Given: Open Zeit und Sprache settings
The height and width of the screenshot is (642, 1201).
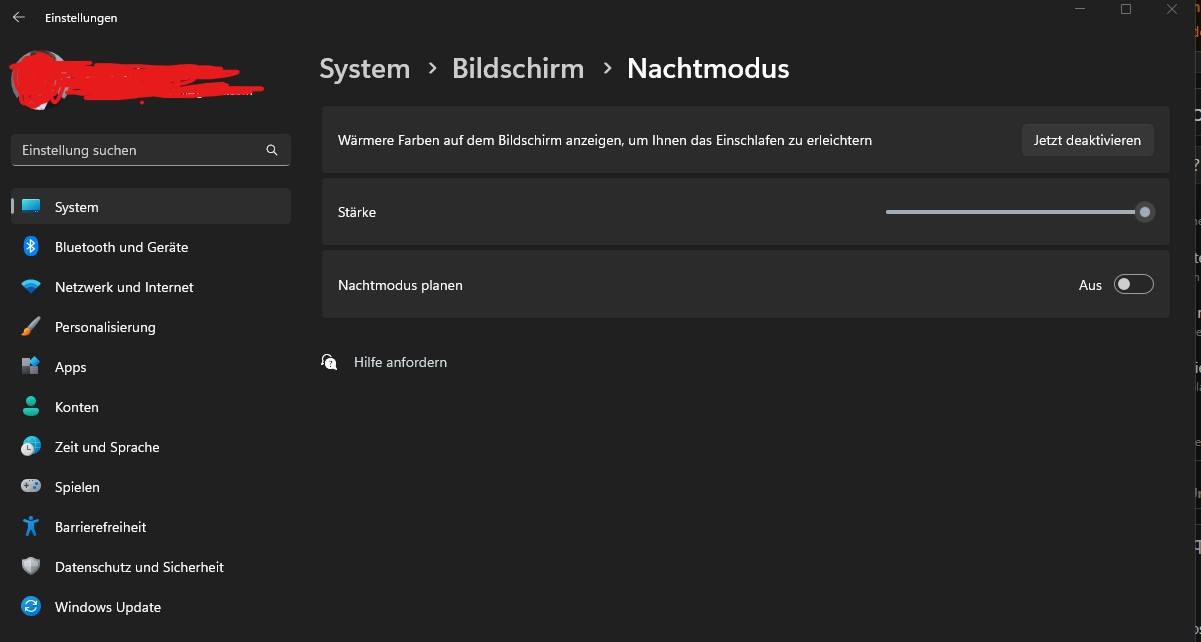Looking at the screenshot, I should tap(151, 447).
